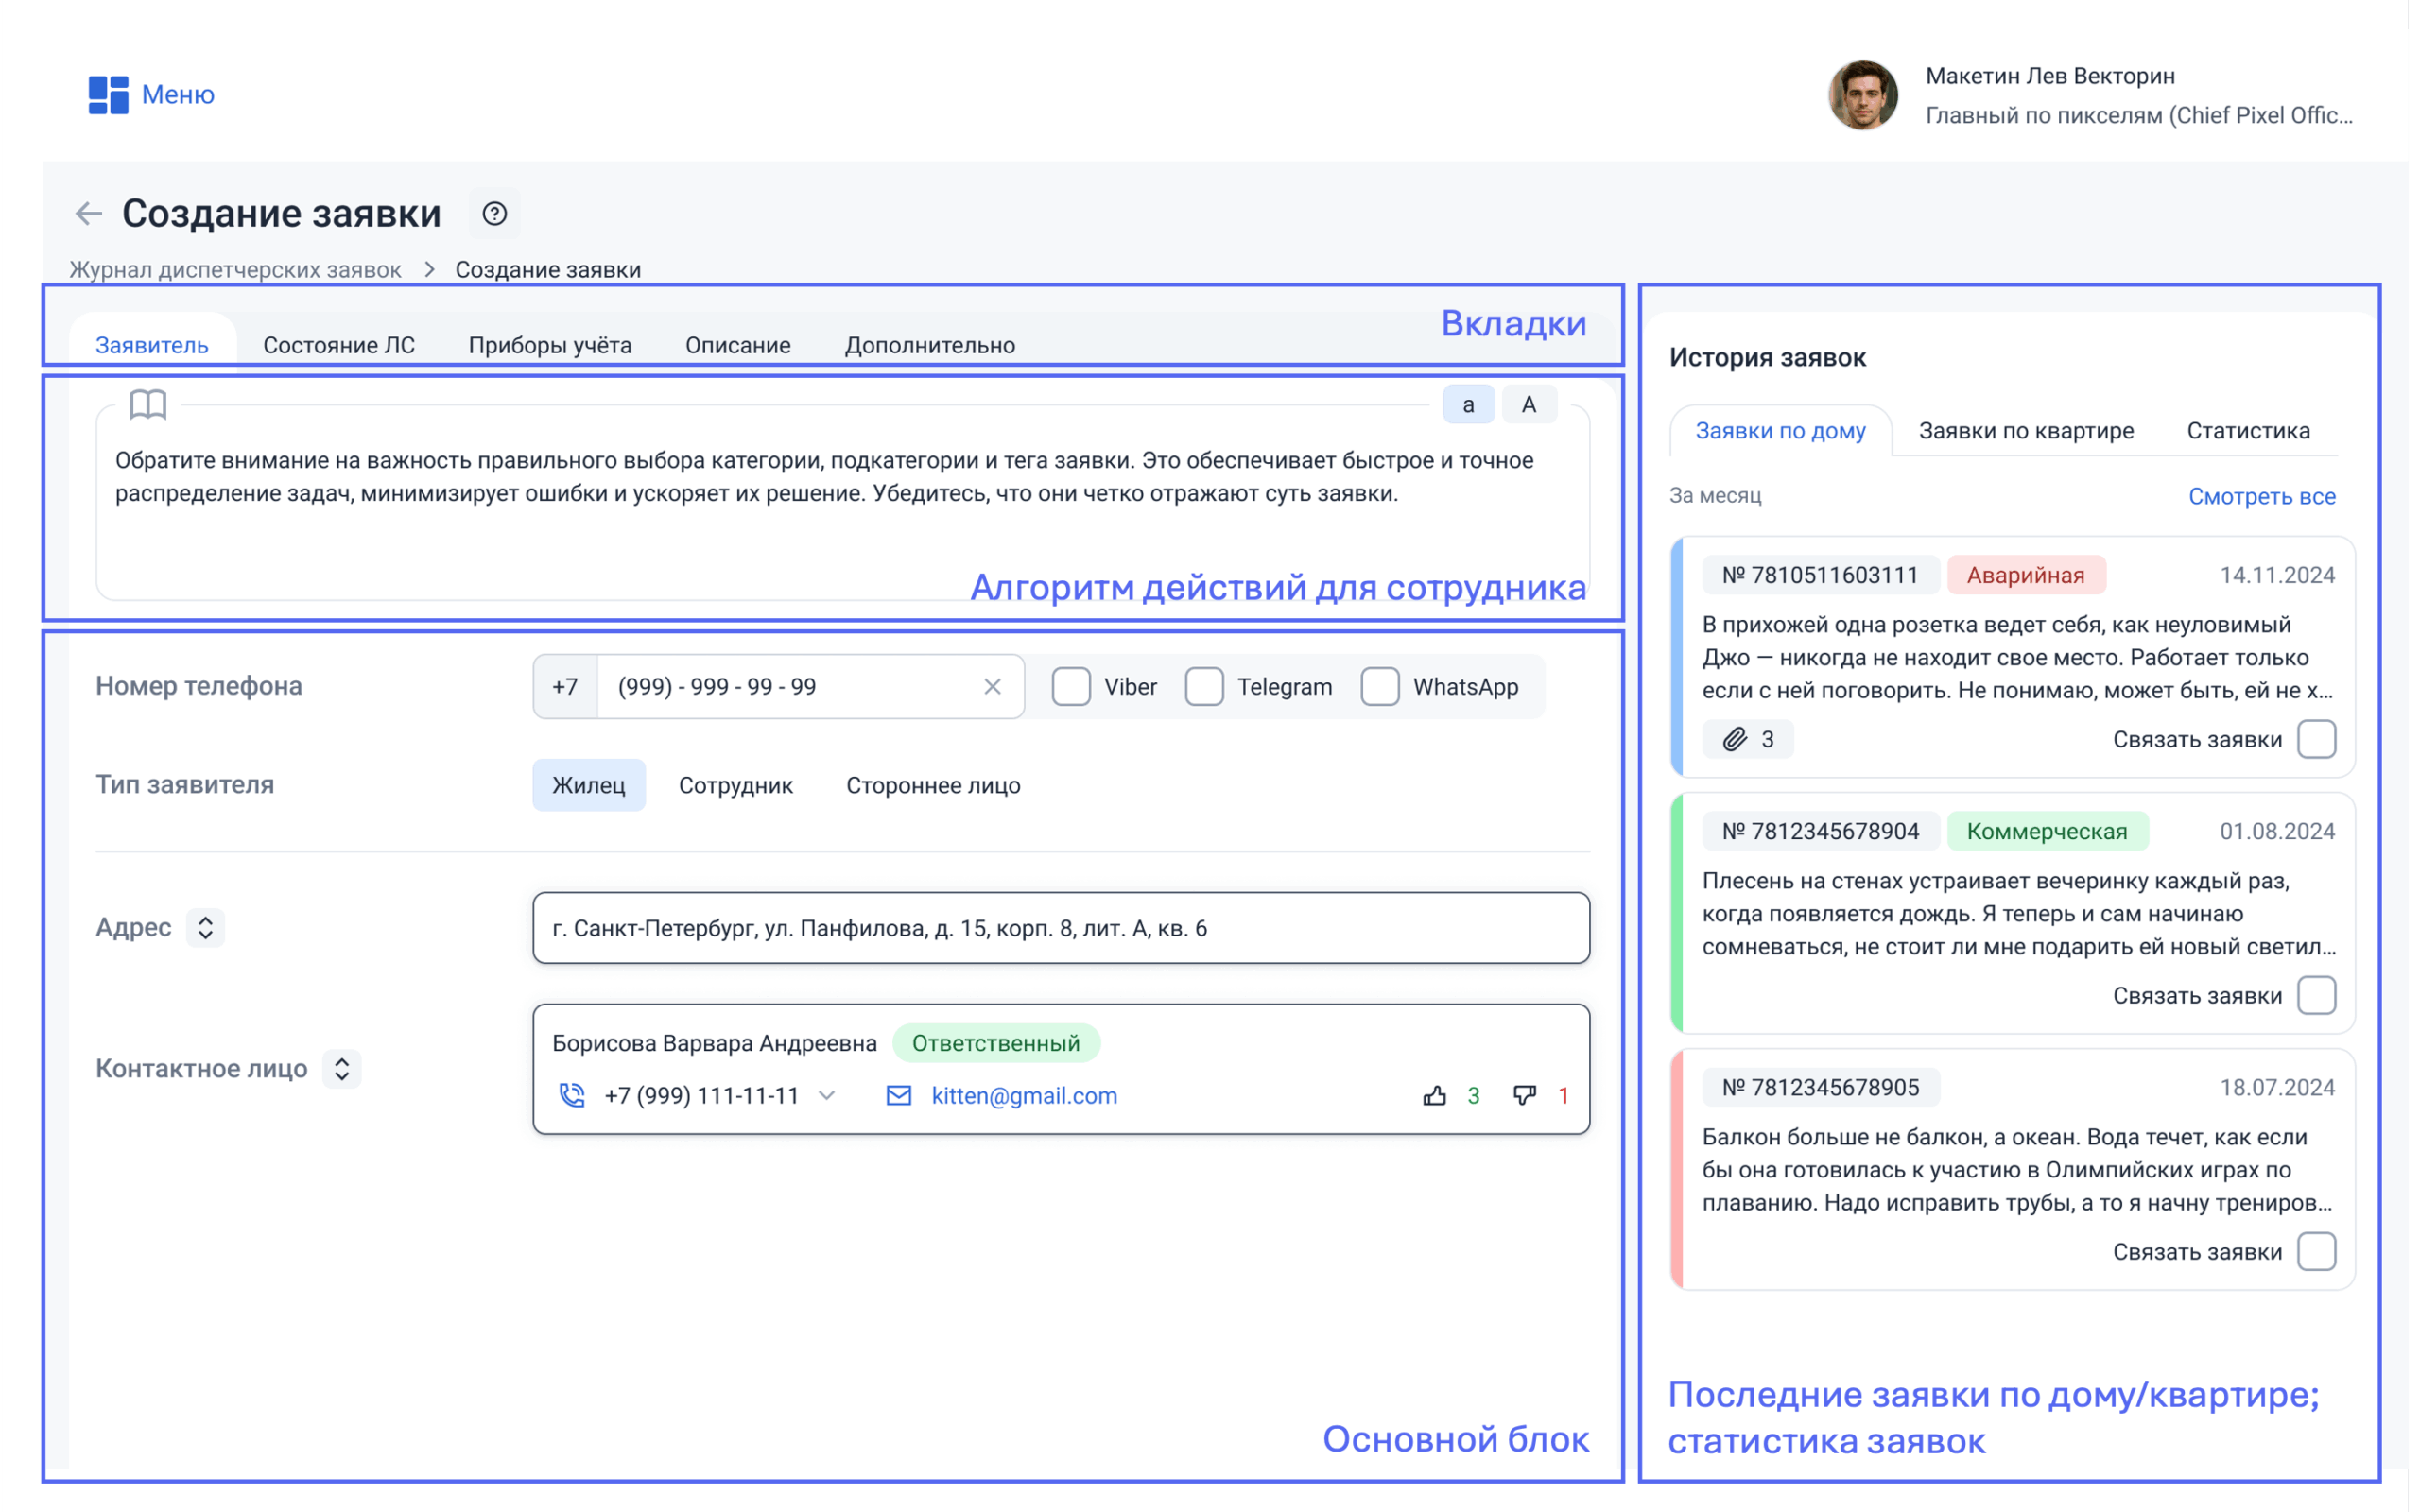2420x1512 pixels.
Task: Expand the Адрес up-down selector
Action: point(206,928)
